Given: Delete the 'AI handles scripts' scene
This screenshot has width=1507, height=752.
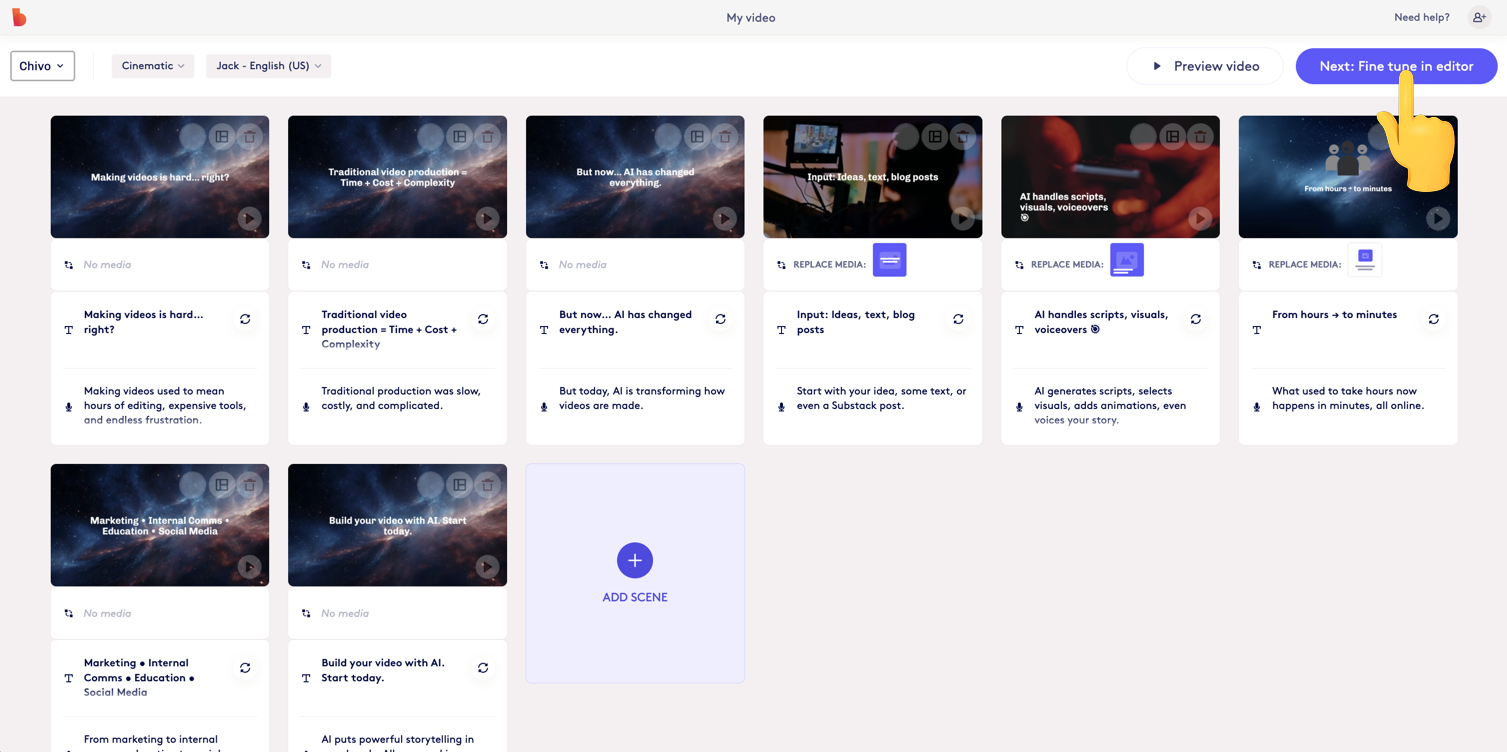Looking at the screenshot, I should point(1201,136).
